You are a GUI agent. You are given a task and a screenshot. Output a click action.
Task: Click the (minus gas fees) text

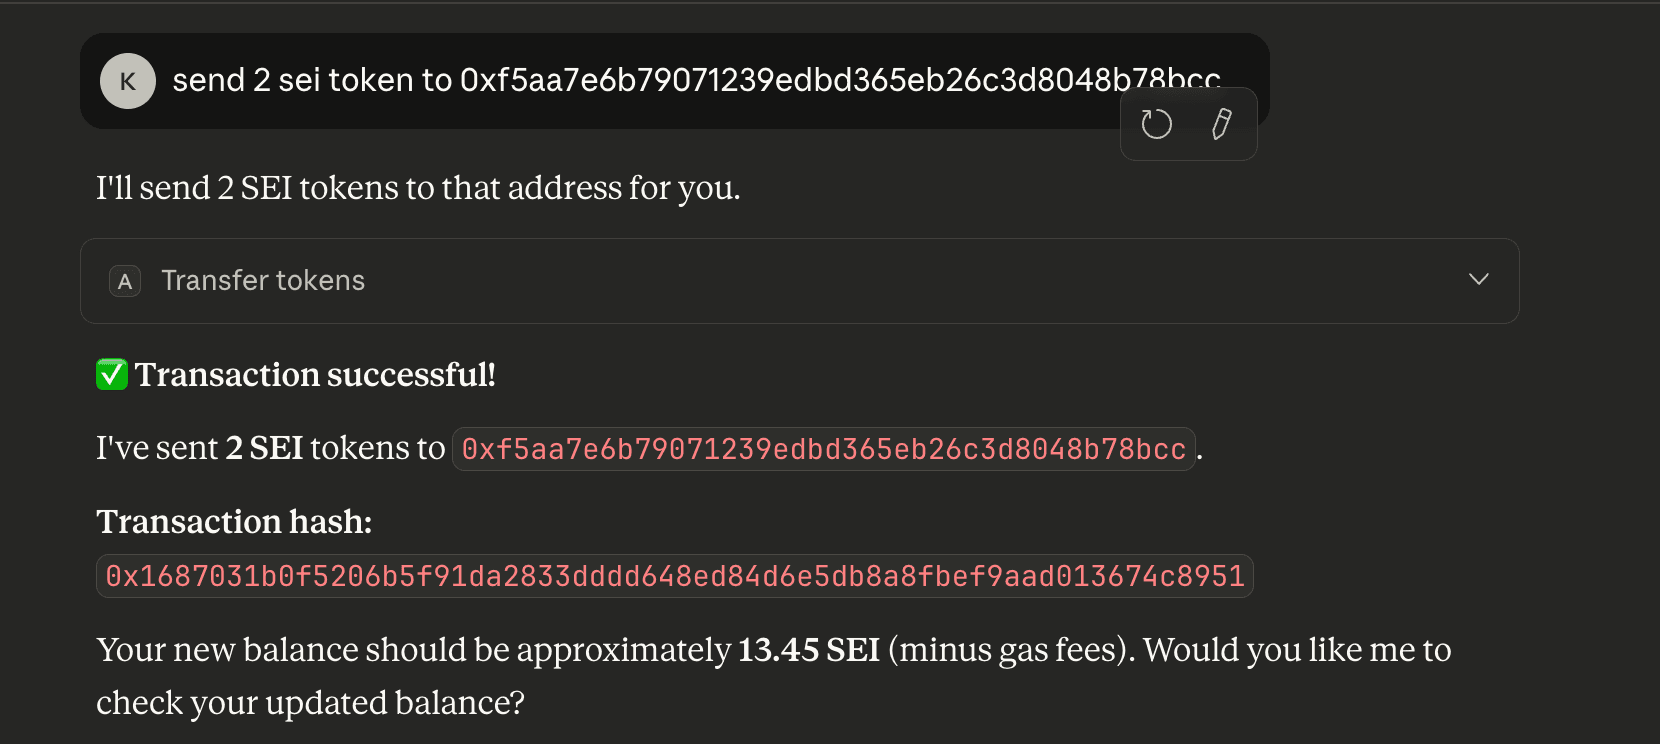pos(1011,650)
